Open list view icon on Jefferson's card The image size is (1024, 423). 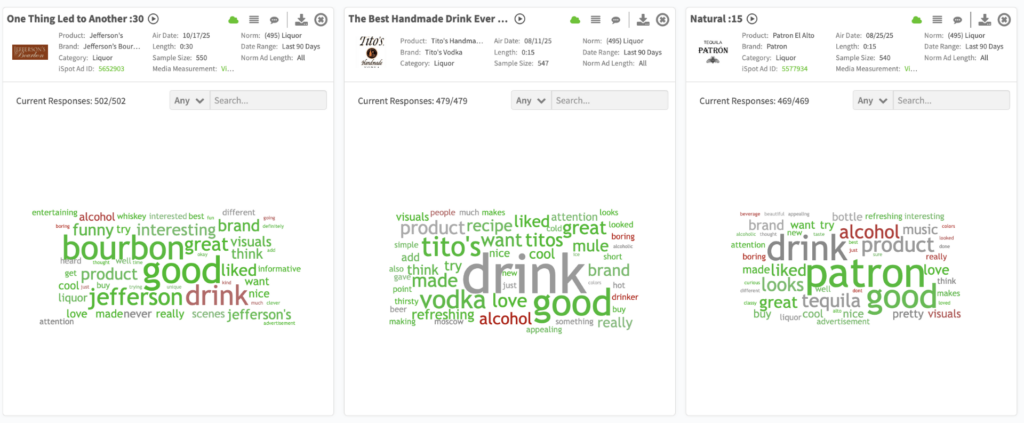point(254,19)
